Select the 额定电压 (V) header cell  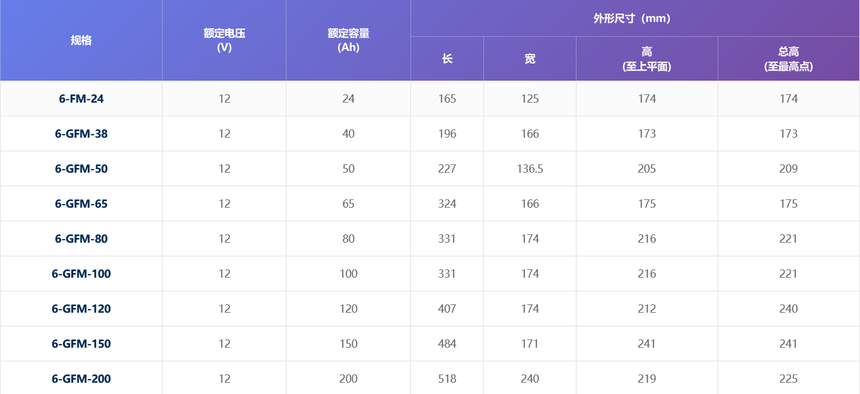224,41
